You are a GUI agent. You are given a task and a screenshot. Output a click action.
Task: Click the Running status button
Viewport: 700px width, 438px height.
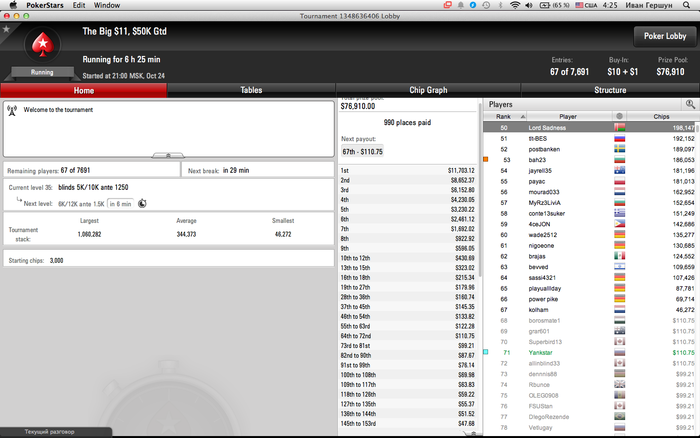click(x=42, y=72)
